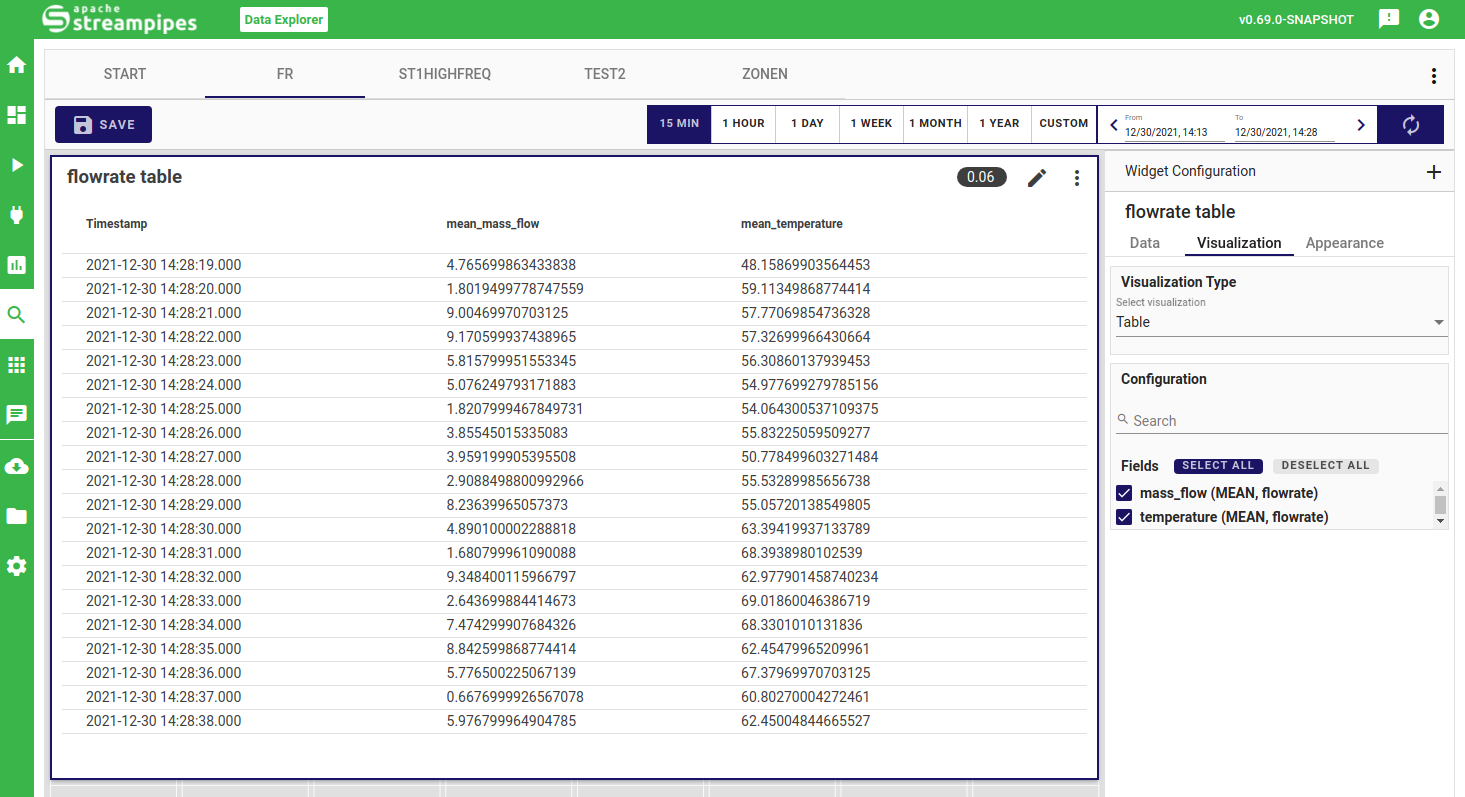Uncheck temperature (MEAN, flowrate) field
This screenshot has width=1465, height=797.
click(x=1124, y=517)
